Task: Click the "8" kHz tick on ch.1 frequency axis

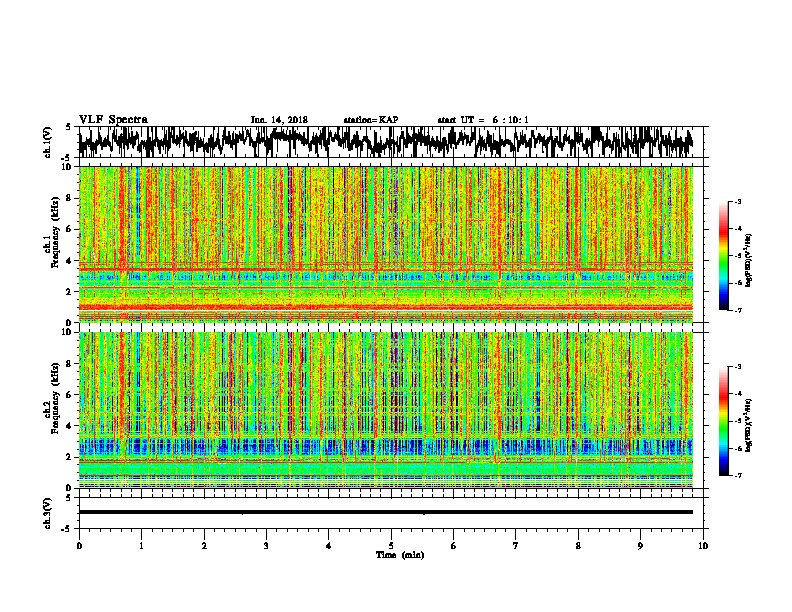Action: click(x=70, y=198)
